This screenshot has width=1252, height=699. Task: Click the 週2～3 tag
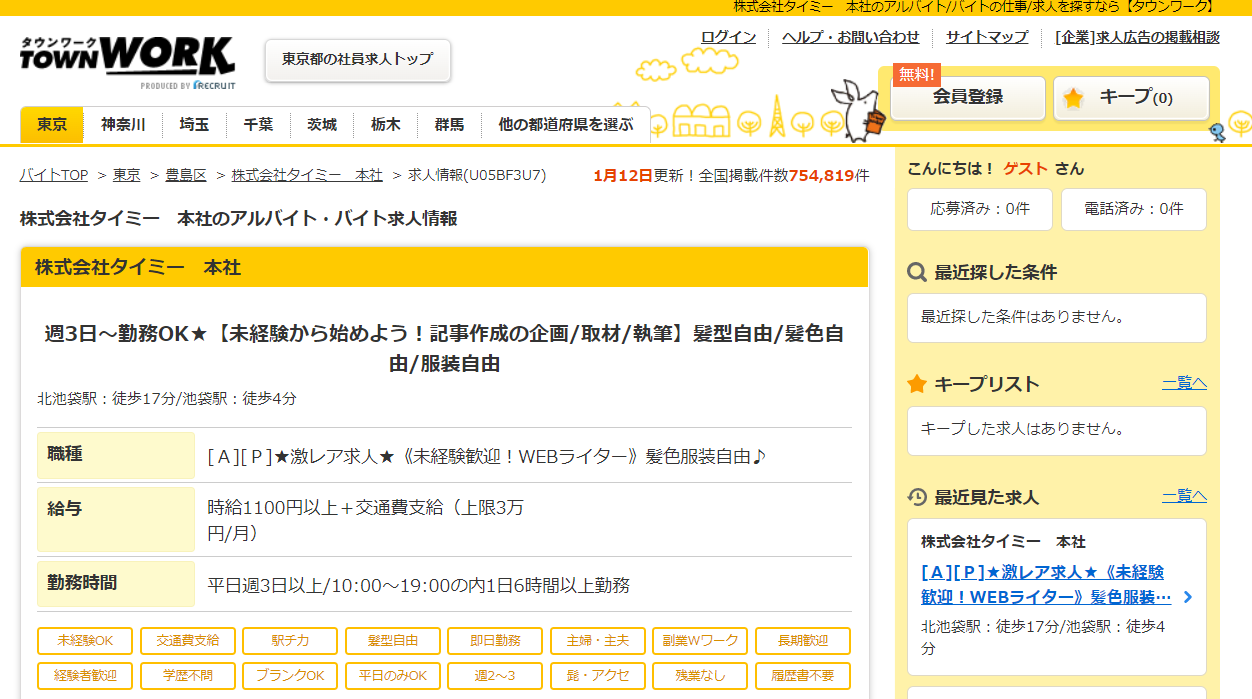click(x=495, y=676)
